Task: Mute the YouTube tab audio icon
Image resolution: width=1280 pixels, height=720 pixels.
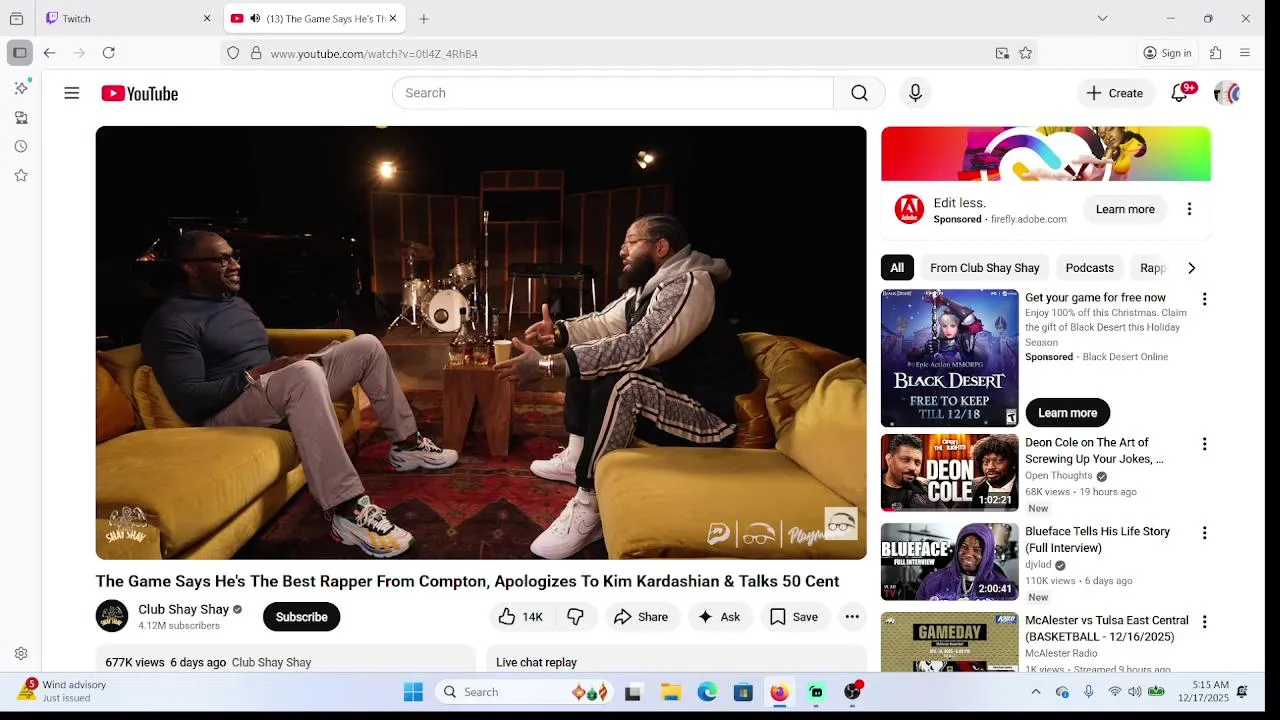Action: point(255,18)
